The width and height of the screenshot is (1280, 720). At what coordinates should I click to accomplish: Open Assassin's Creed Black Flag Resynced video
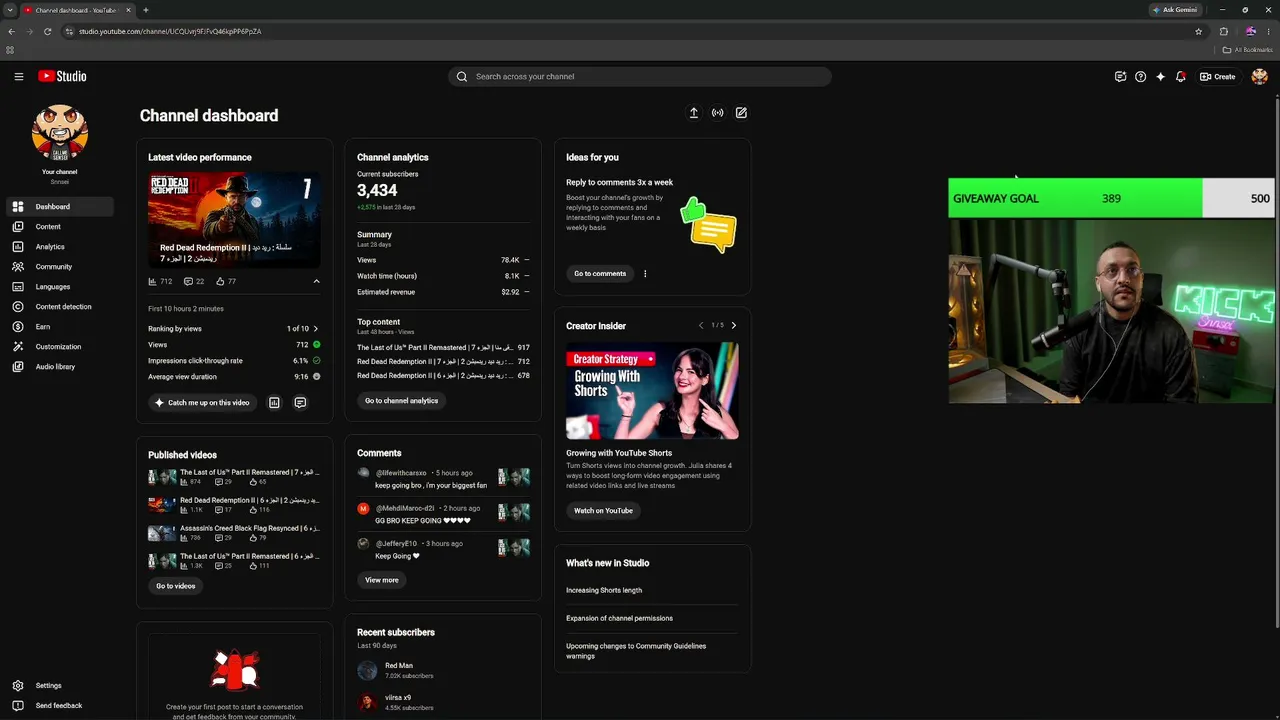click(x=234, y=533)
